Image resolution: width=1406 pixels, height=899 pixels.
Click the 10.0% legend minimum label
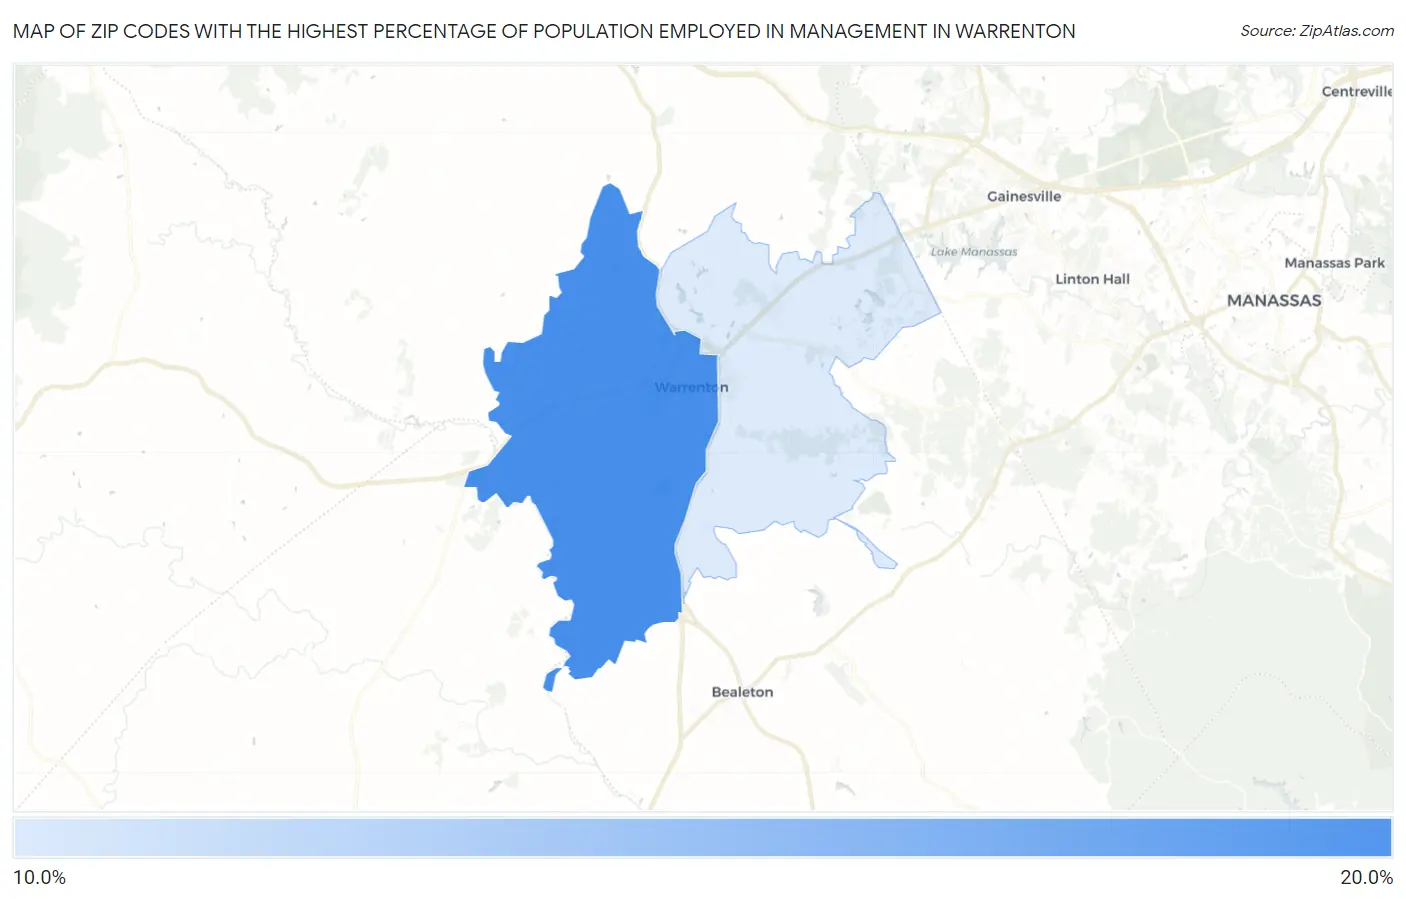[x=40, y=877]
